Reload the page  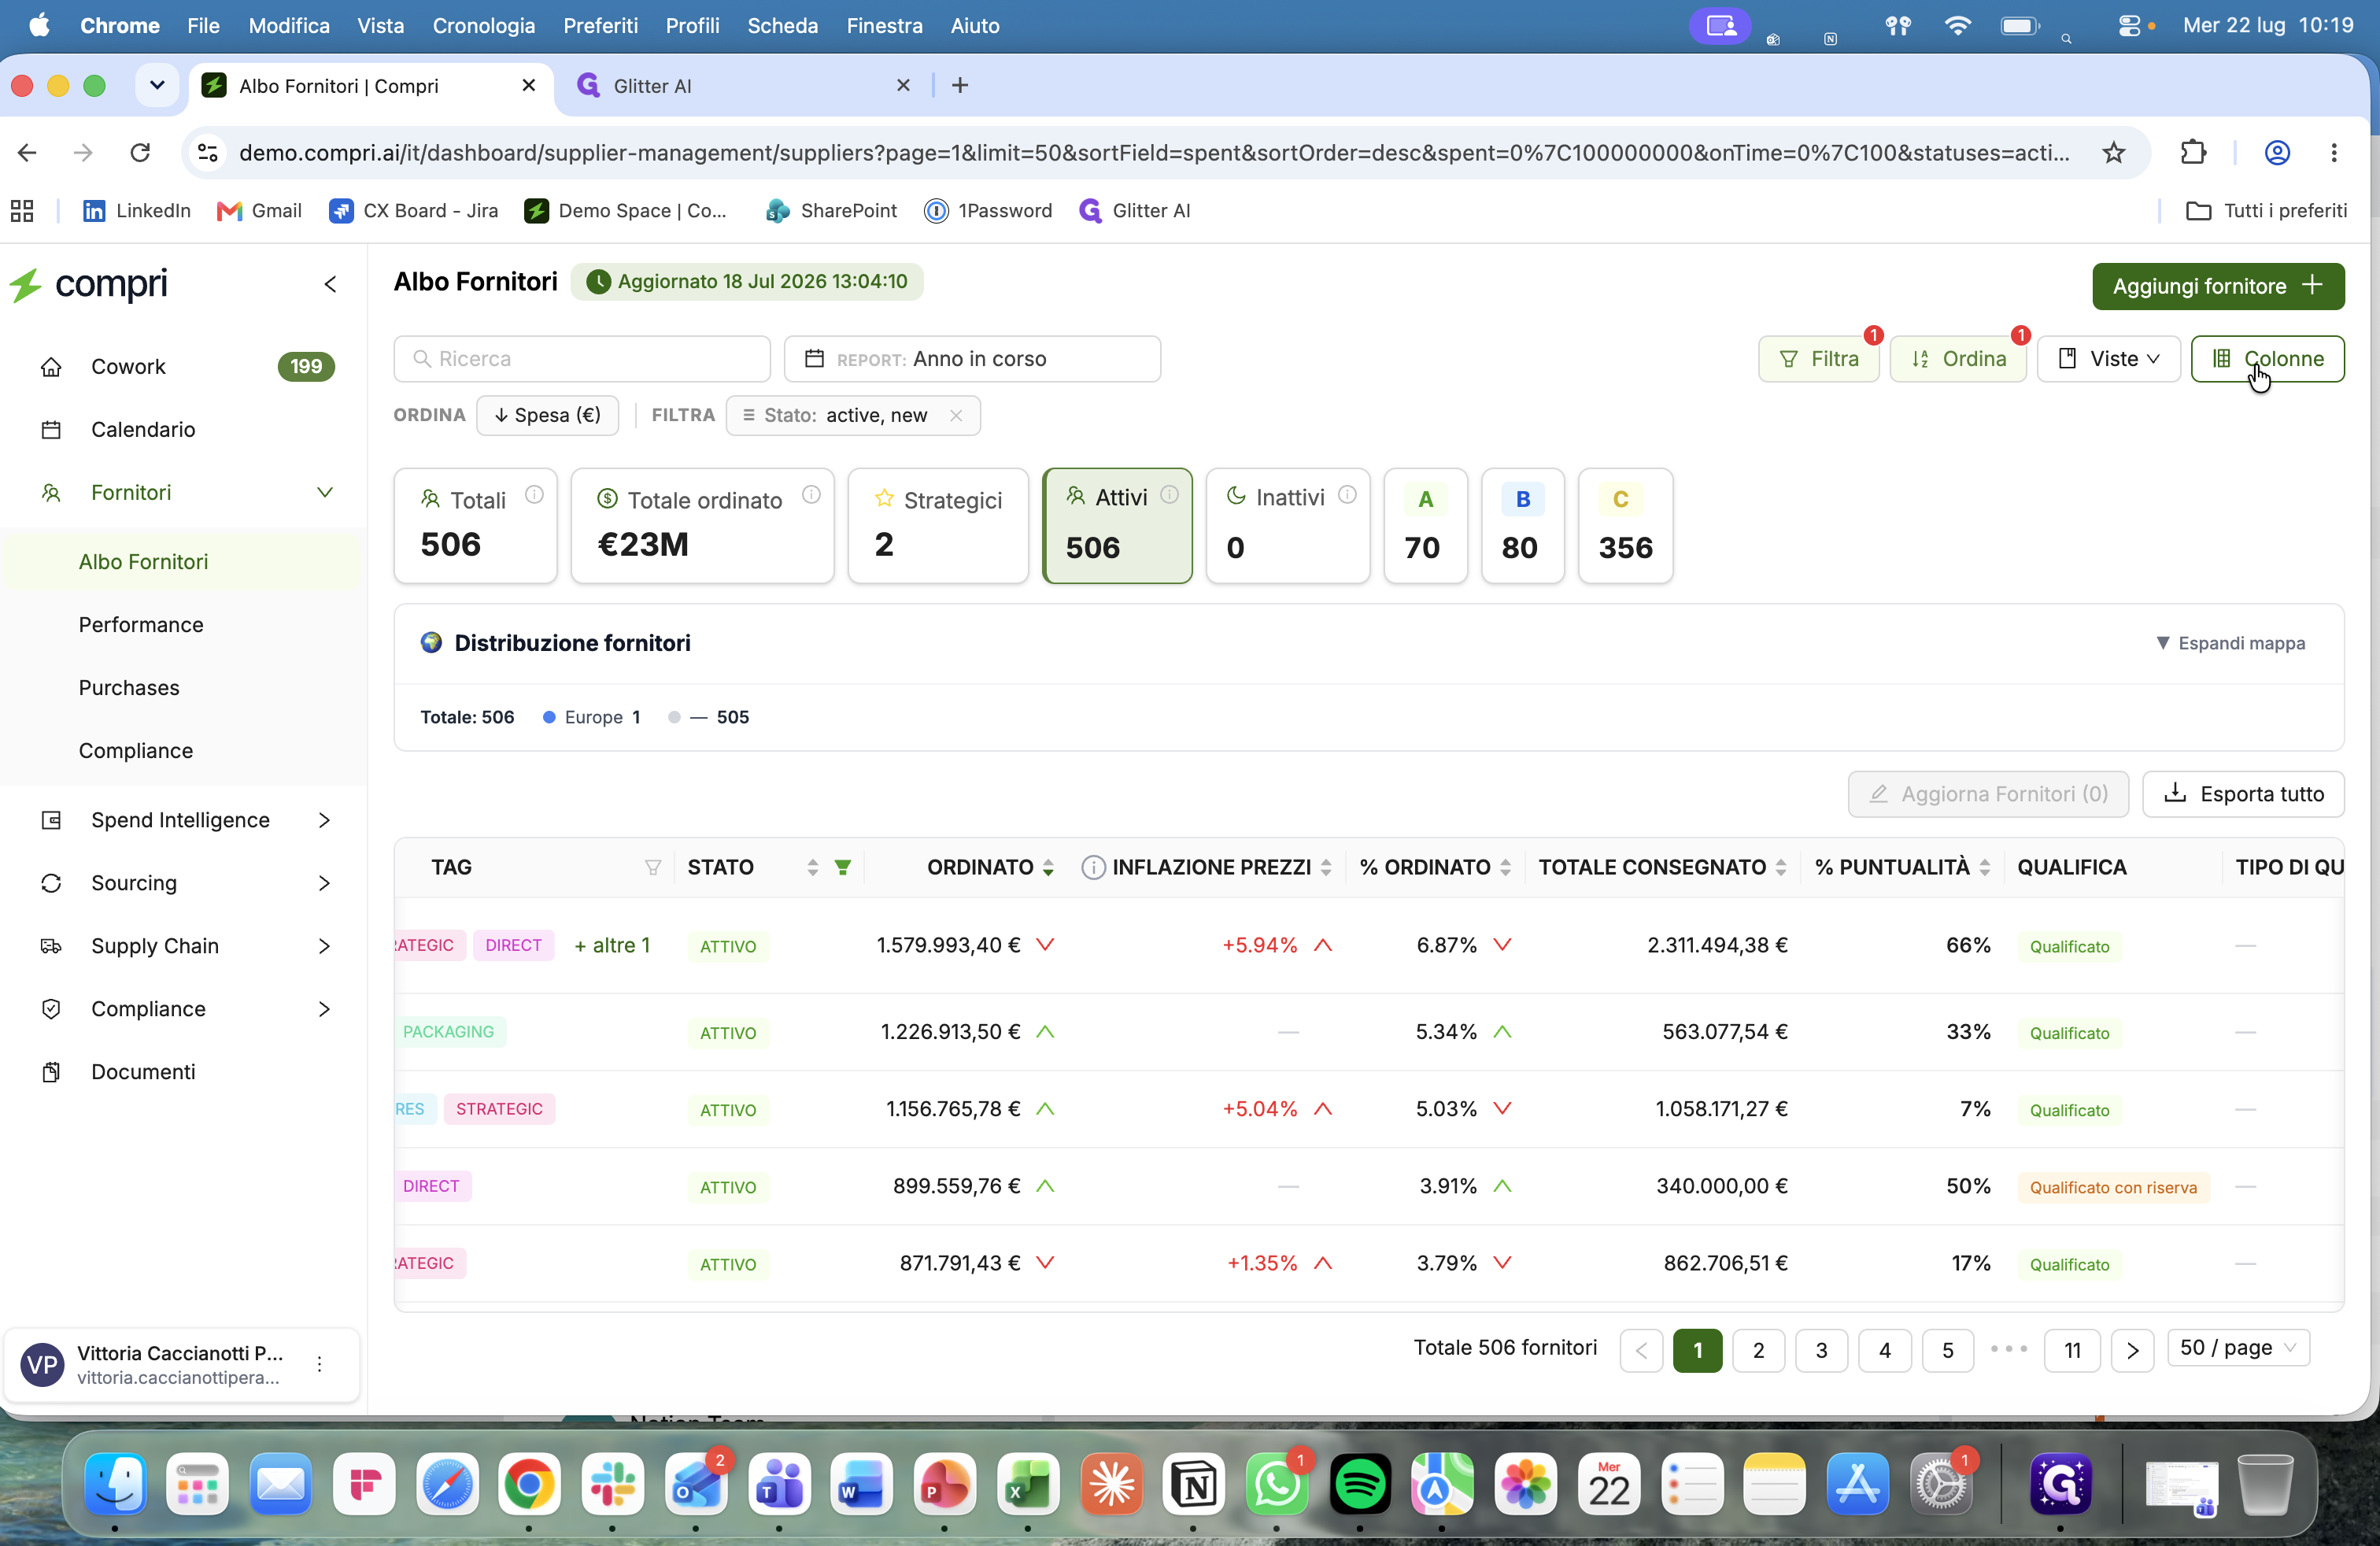(x=140, y=153)
